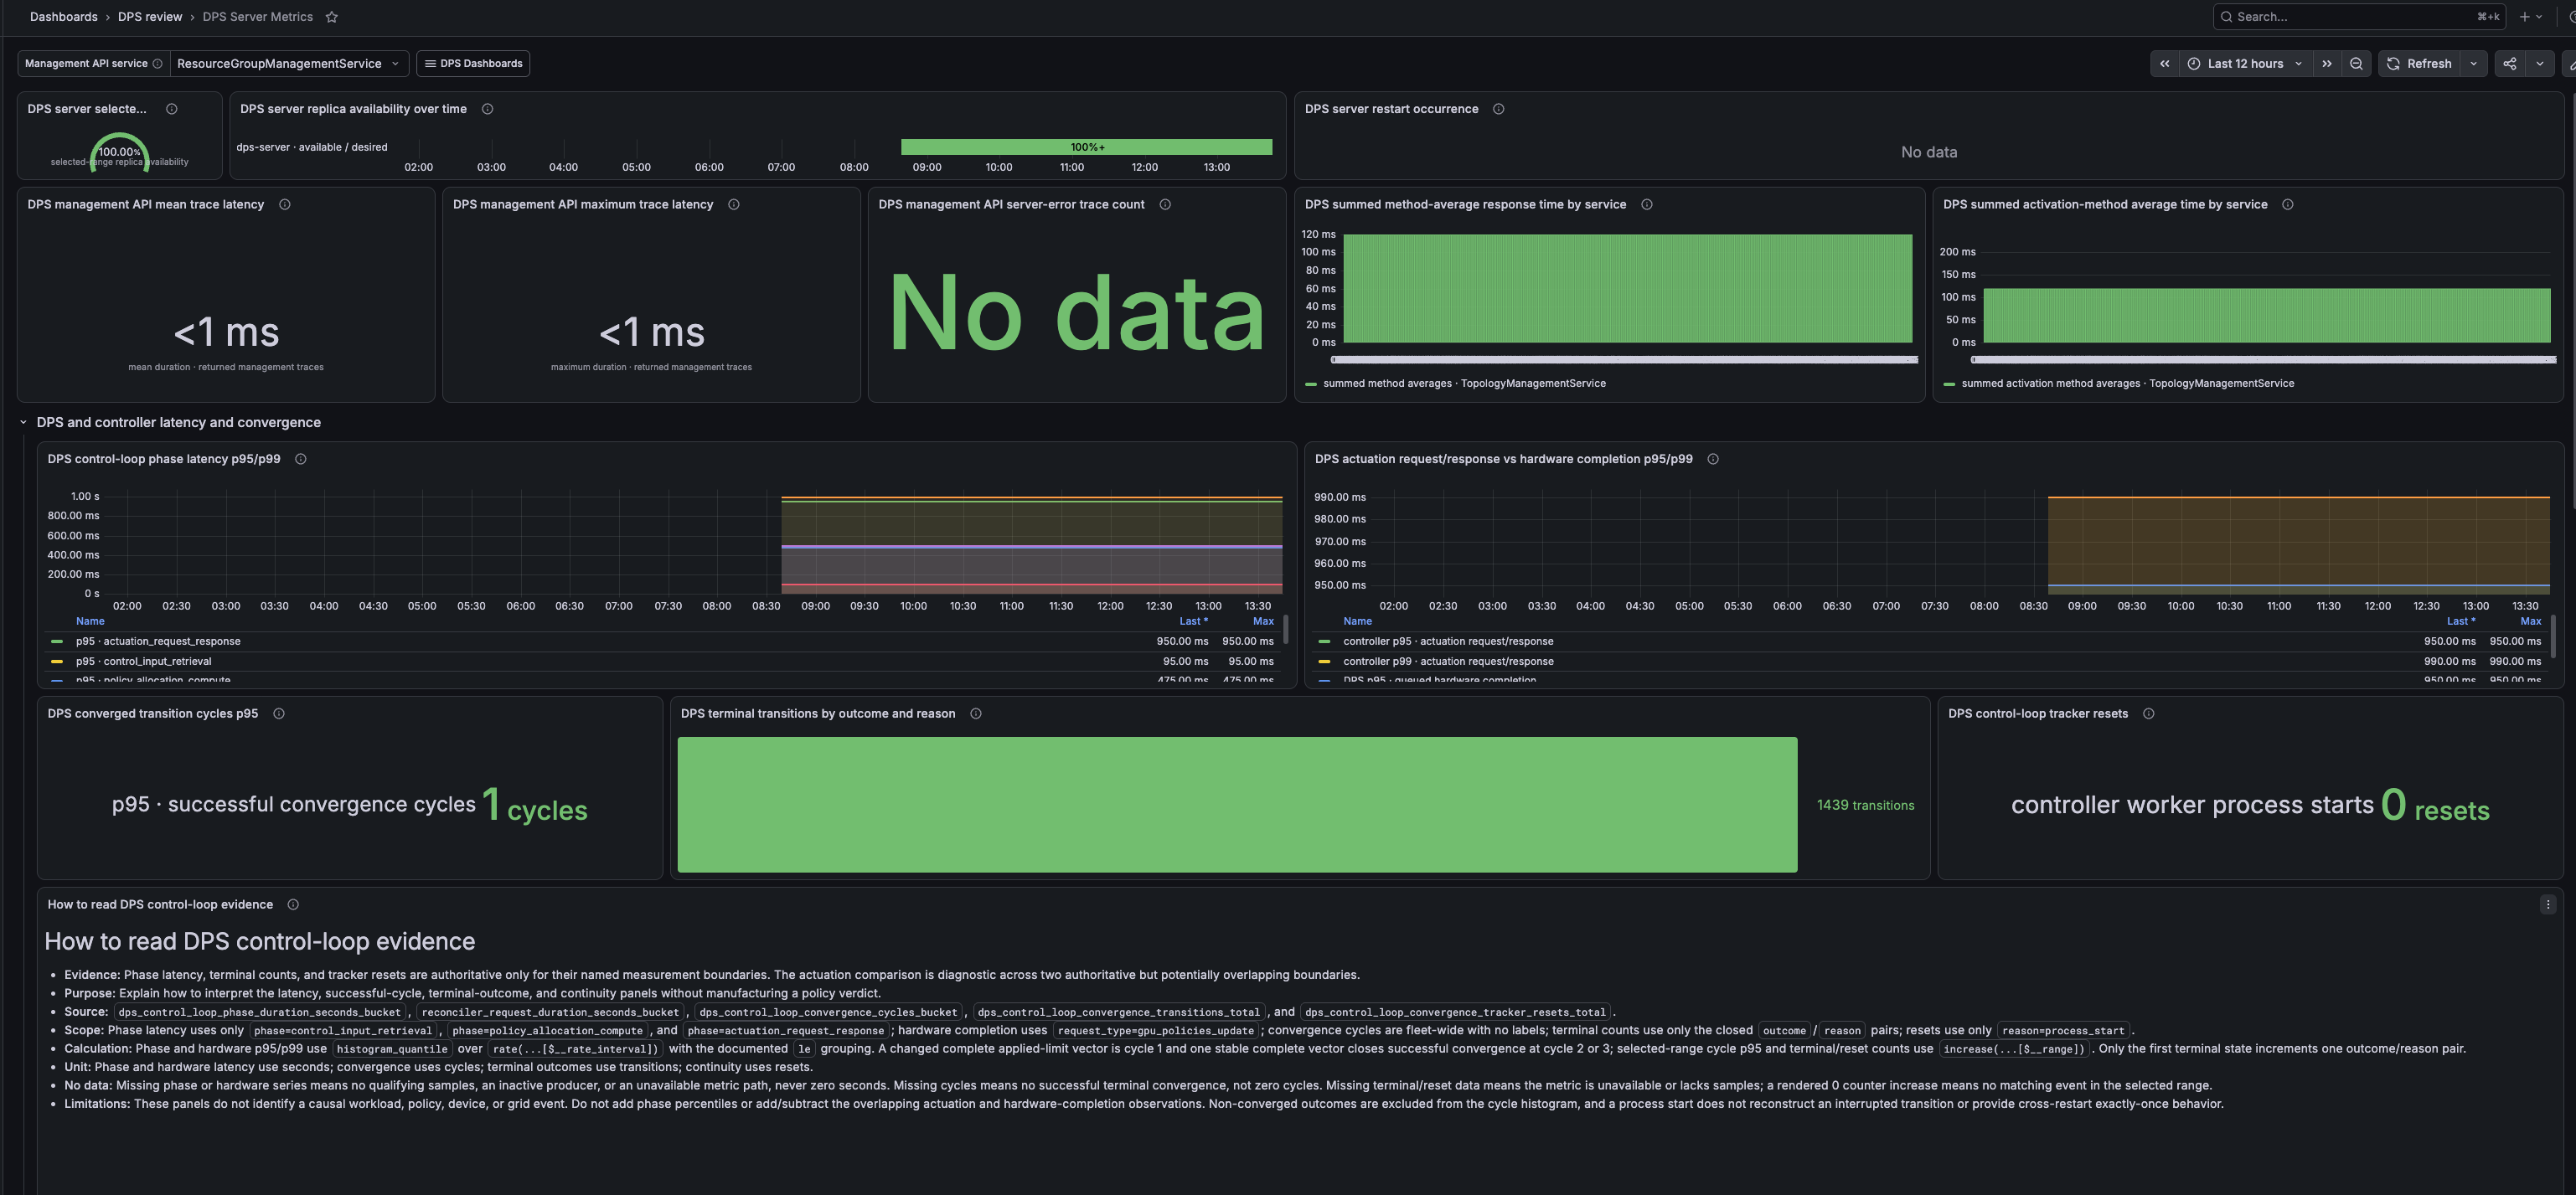Viewport: 2576px width, 1195px height.
Task: Open DPS converged transition cycles p95 title
Action: click(x=152, y=714)
